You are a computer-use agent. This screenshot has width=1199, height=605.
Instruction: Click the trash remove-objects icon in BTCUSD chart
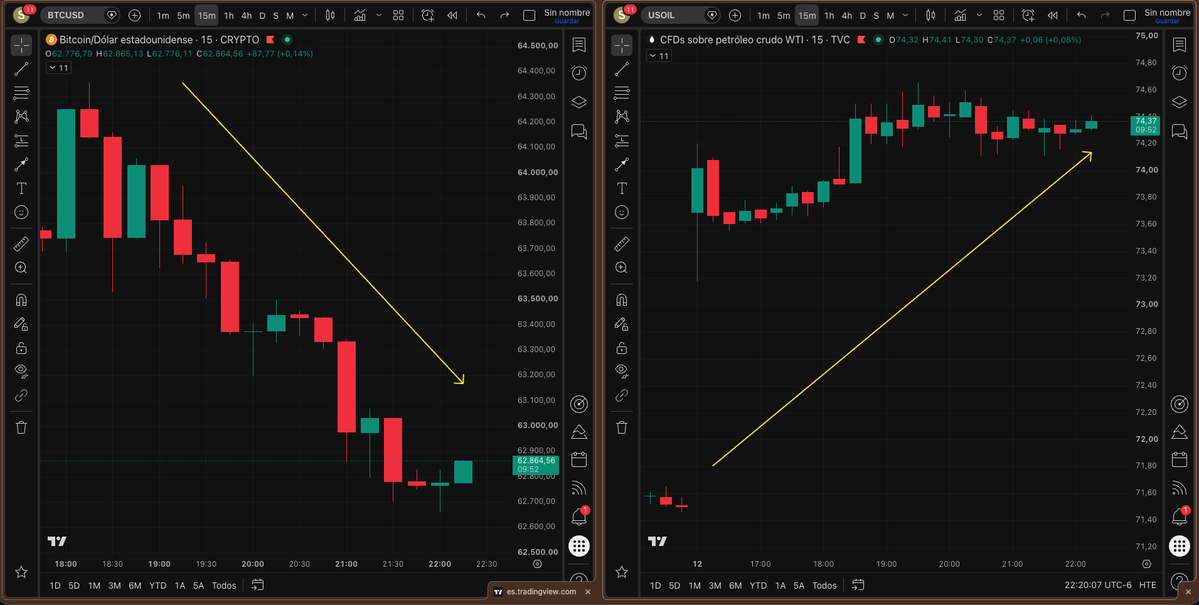(21, 428)
